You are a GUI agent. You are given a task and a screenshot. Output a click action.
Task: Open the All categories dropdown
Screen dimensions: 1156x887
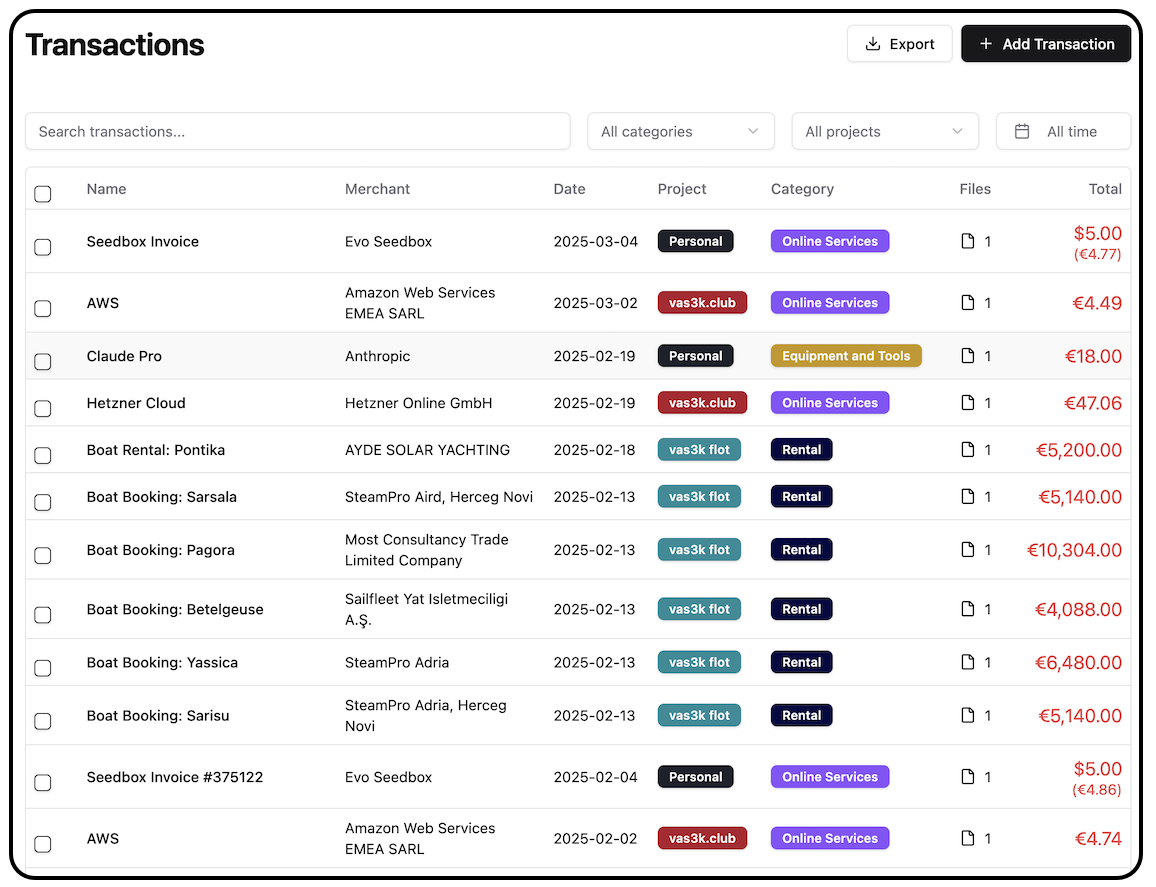(681, 131)
